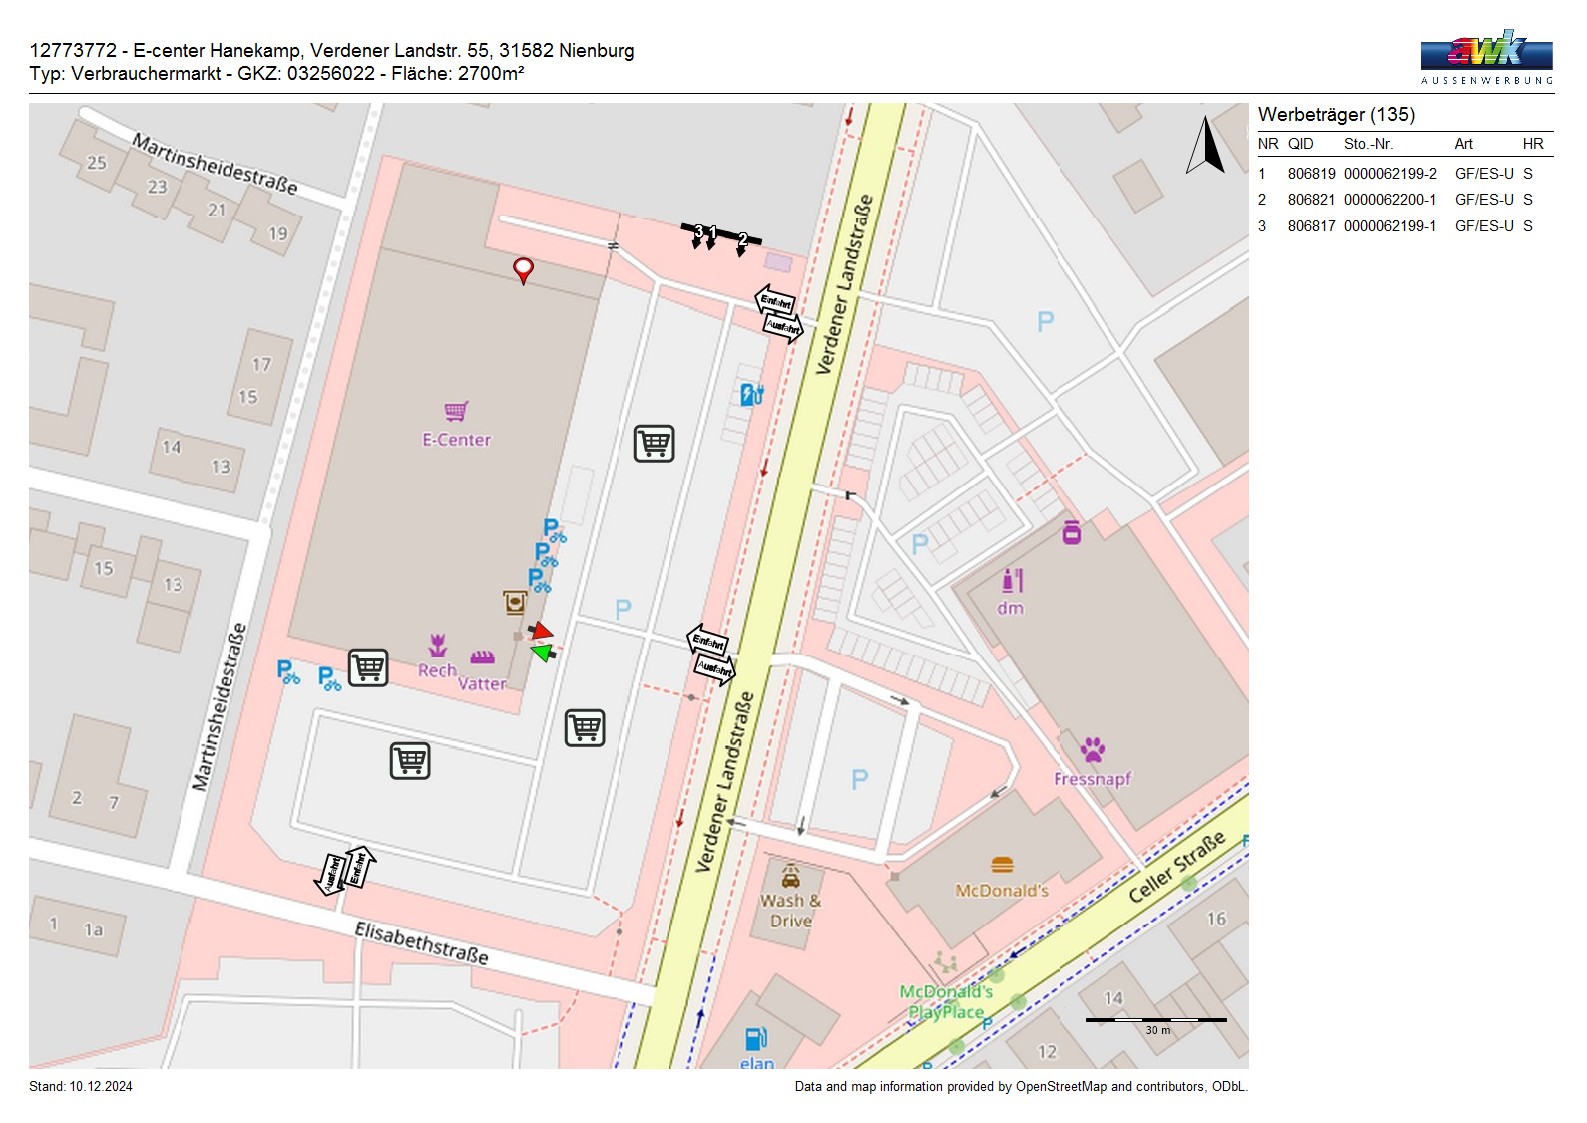Click the Rech florist flower icon
Viewport: 1587px width, 1123px height.
pos(437,645)
